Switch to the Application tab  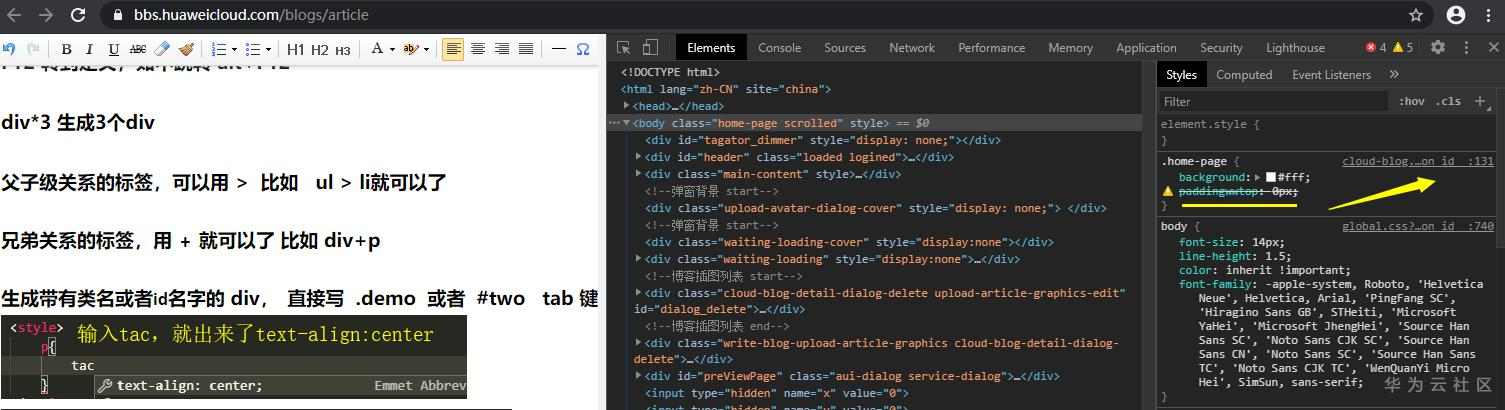pyautogui.click(x=1146, y=47)
